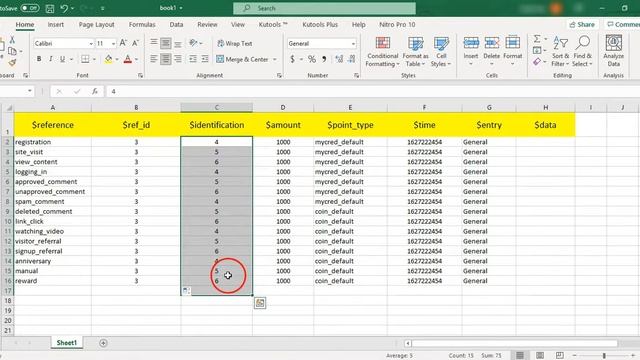Click the Middle Align icon

pyautogui.click(x=166, y=43)
